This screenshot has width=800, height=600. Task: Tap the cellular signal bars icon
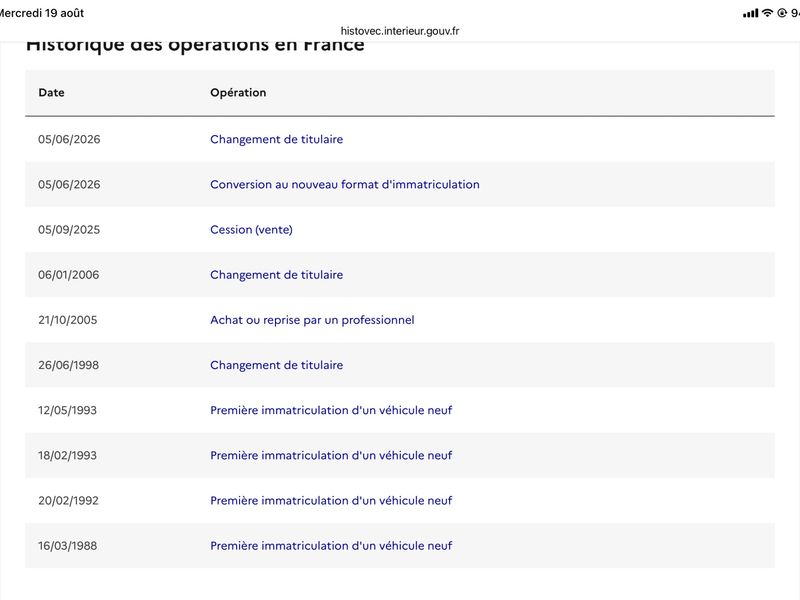(x=751, y=13)
